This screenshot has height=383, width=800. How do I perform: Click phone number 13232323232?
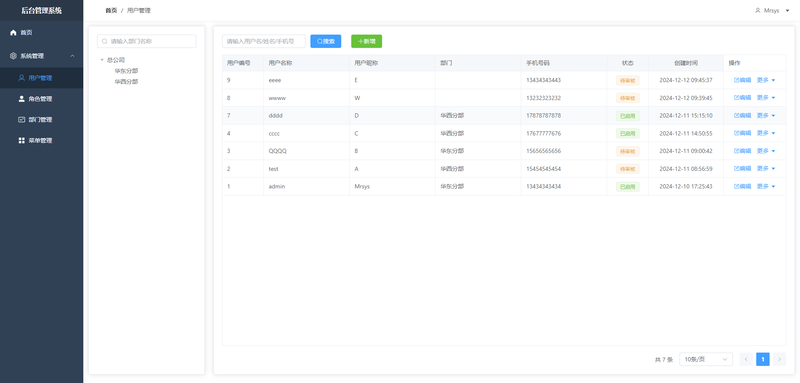coord(543,98)
